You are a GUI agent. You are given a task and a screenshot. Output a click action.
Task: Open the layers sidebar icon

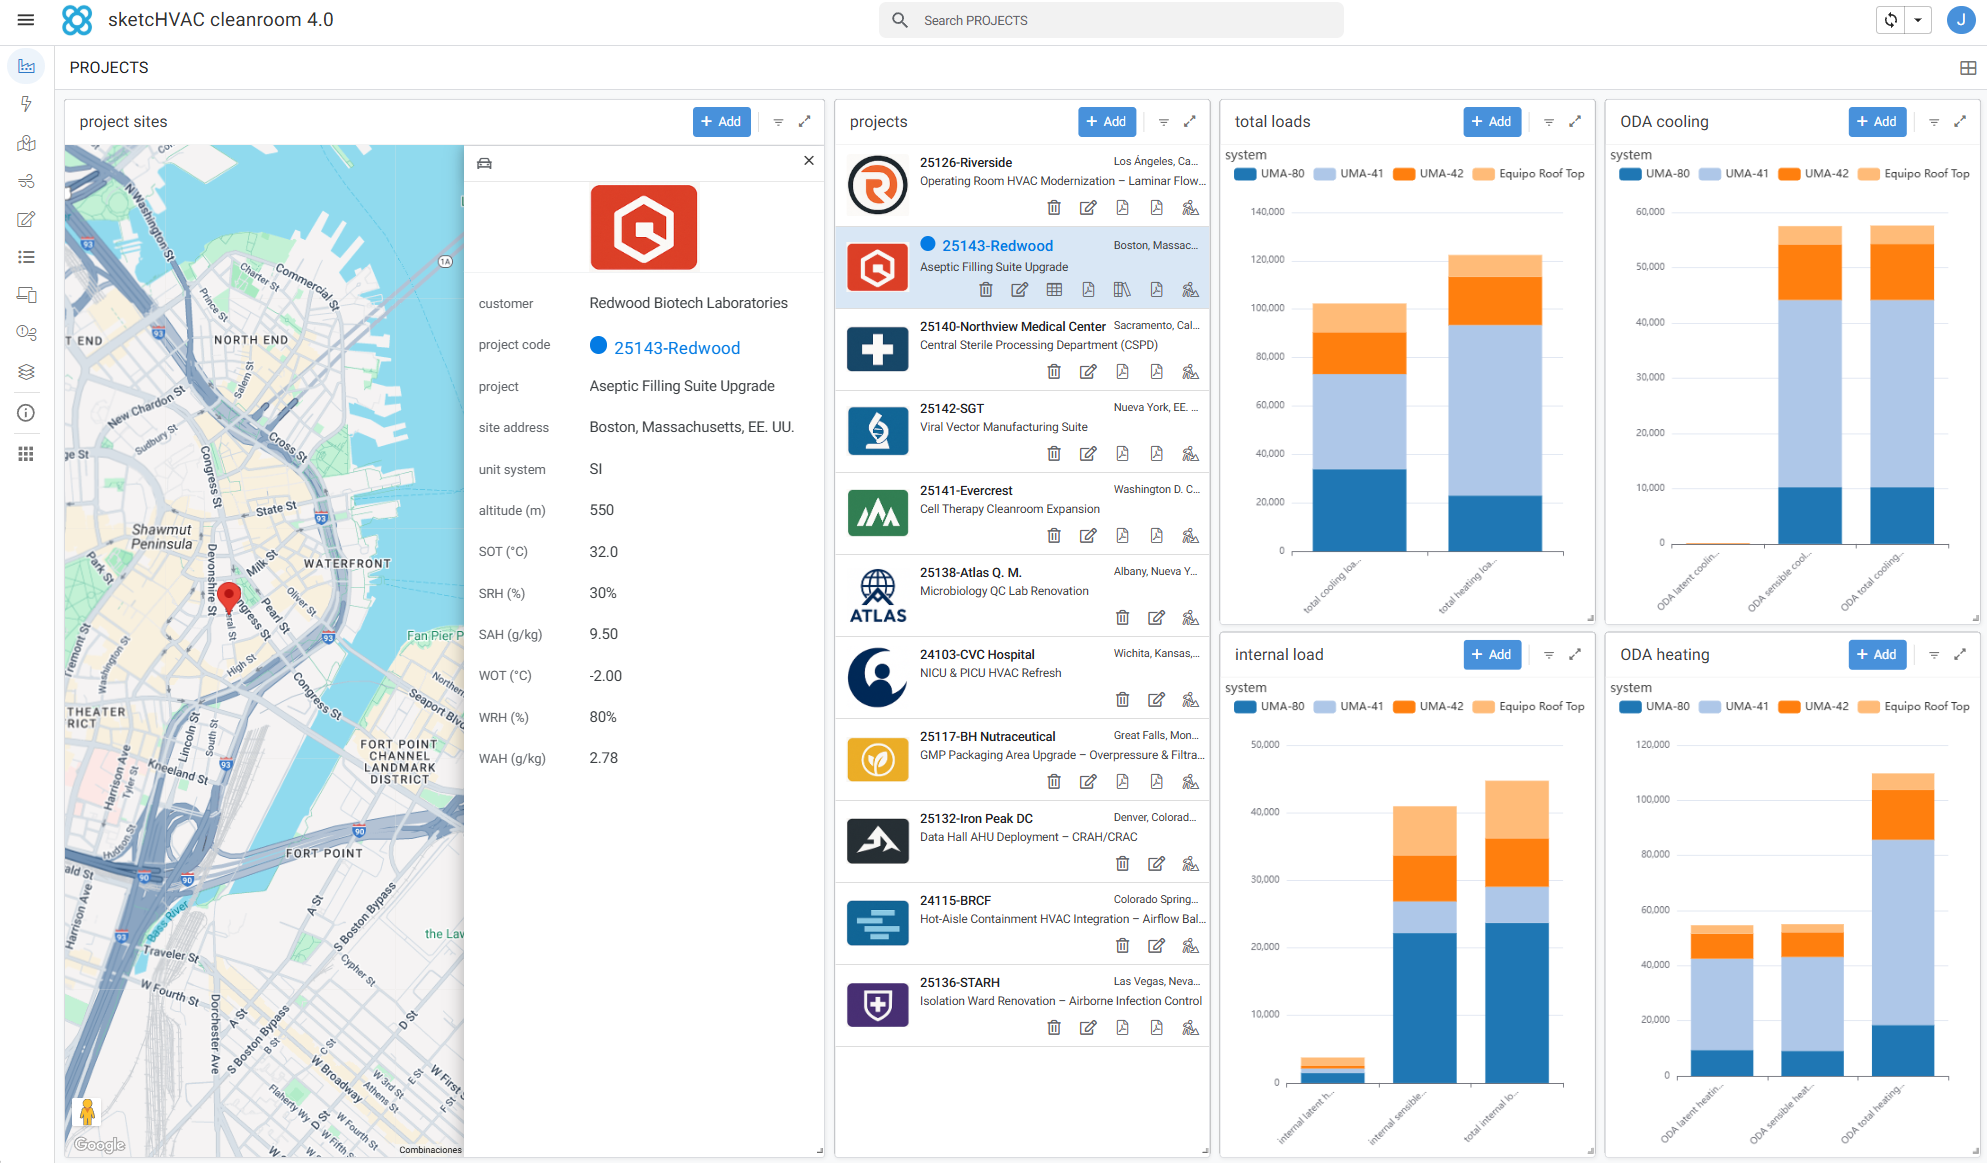click(x=27, y=372)
